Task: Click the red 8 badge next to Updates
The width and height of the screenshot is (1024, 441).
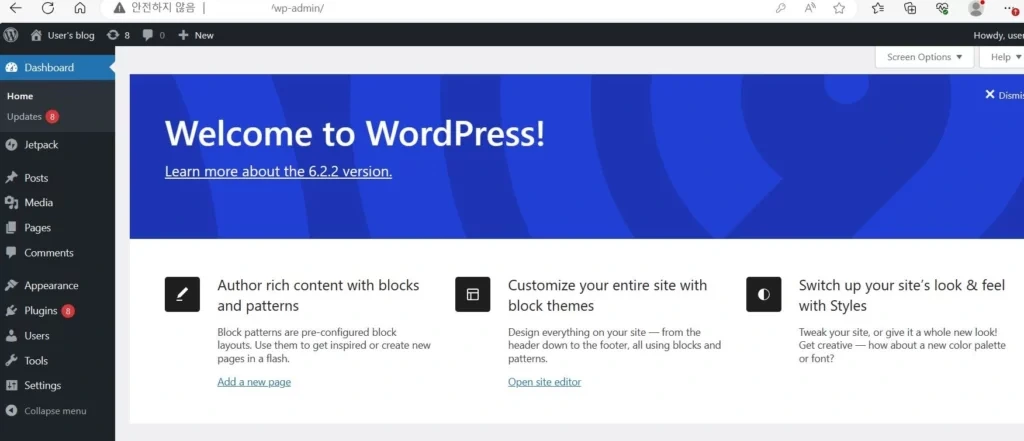Action: (x=52, y=117)
